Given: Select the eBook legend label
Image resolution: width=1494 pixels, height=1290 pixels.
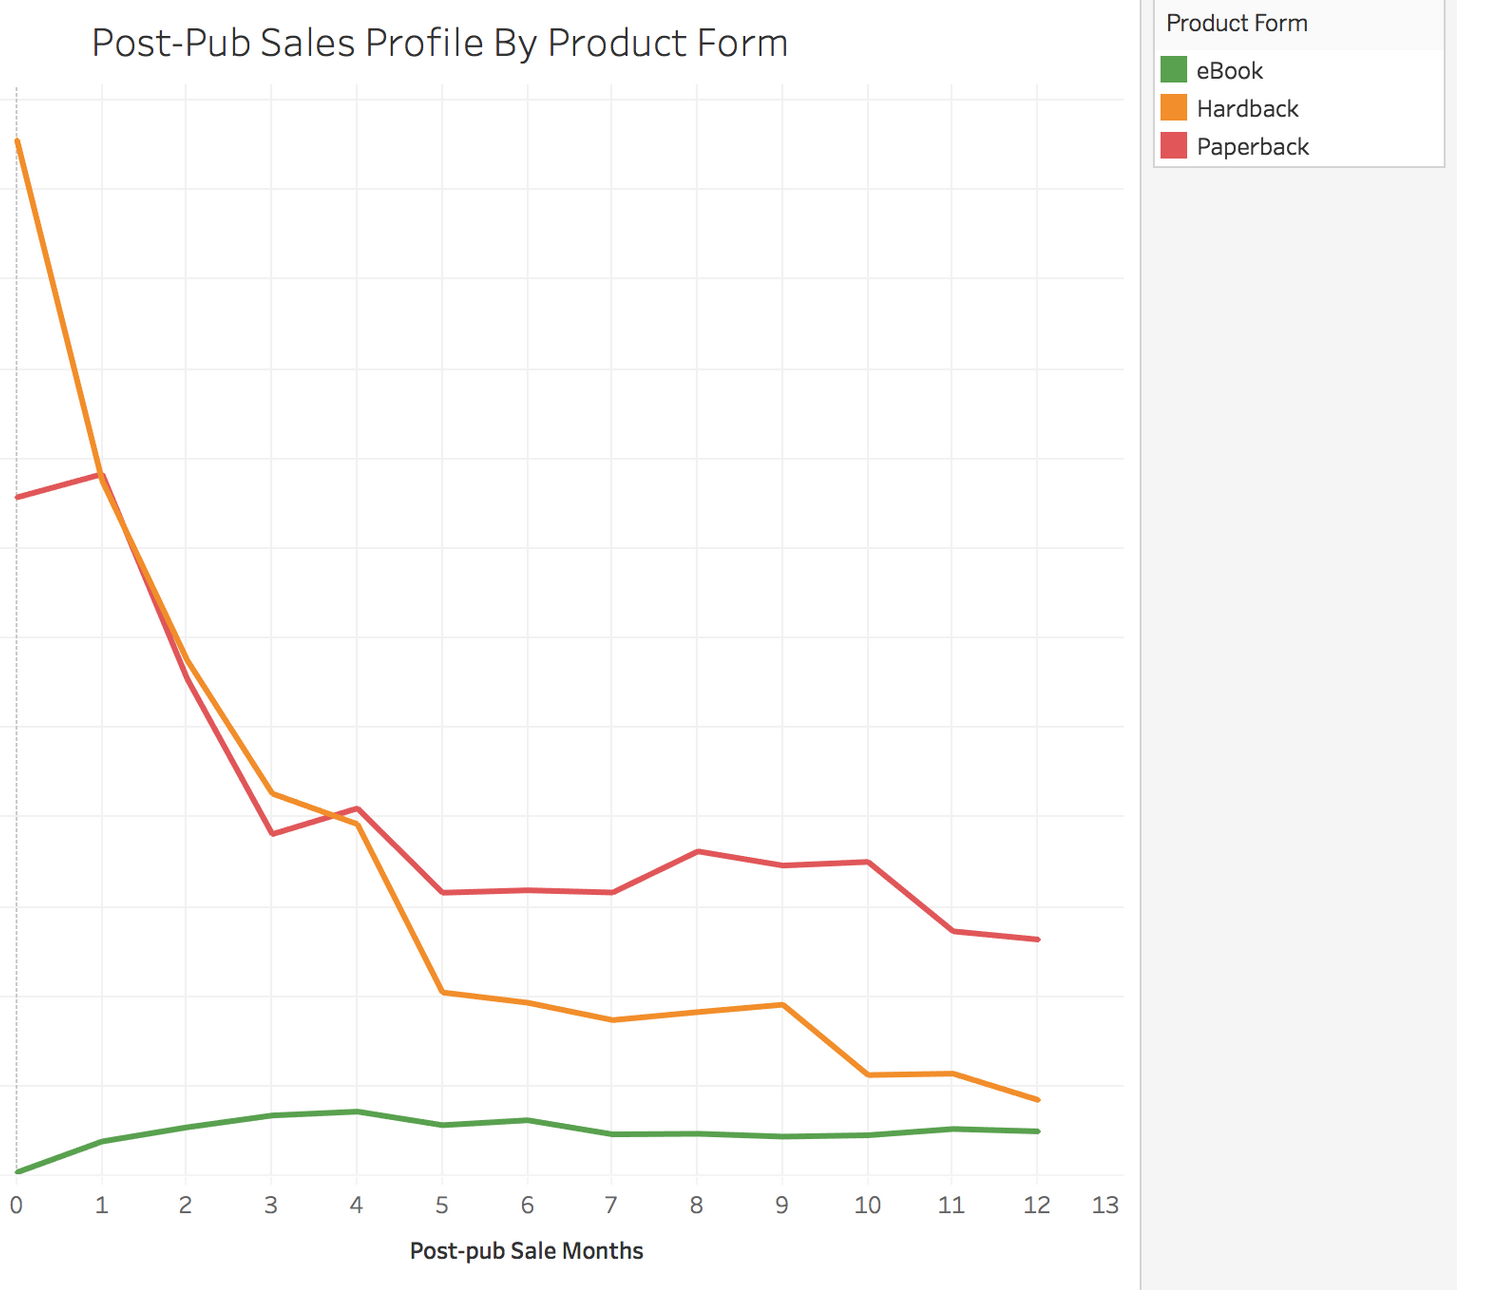Looking at the screenshot, I should tap(1229, 71).
